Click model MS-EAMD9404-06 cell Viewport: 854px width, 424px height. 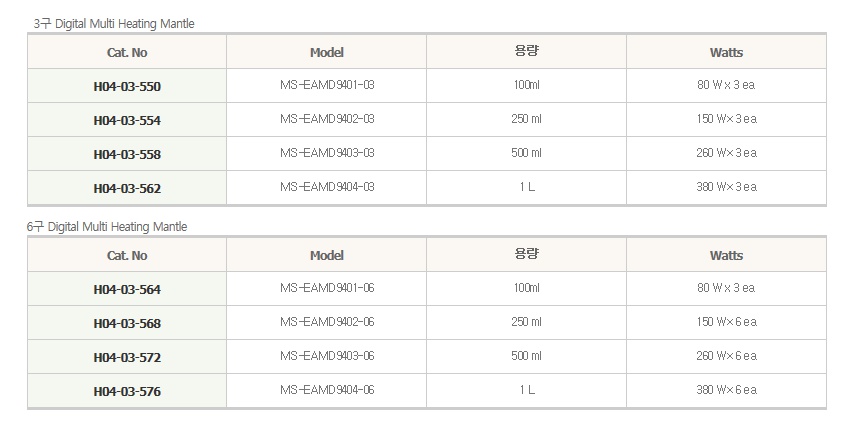point(327,390)
